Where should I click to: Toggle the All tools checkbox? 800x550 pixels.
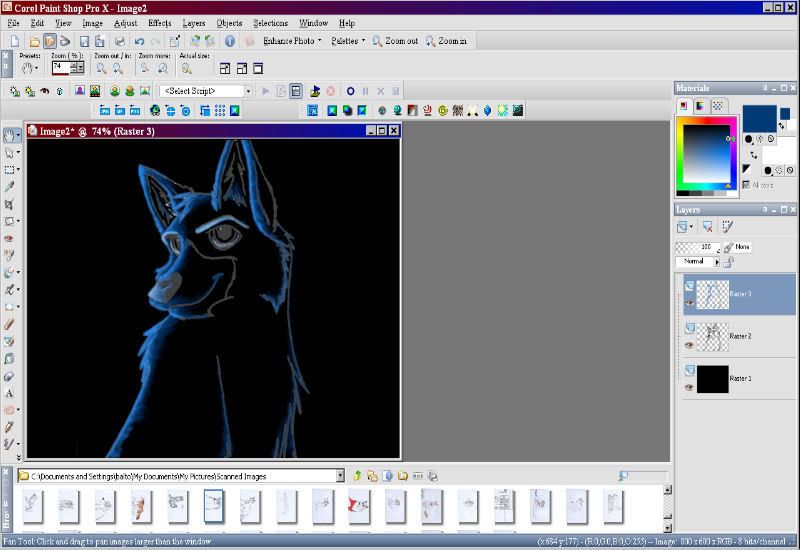click(746, 185)
